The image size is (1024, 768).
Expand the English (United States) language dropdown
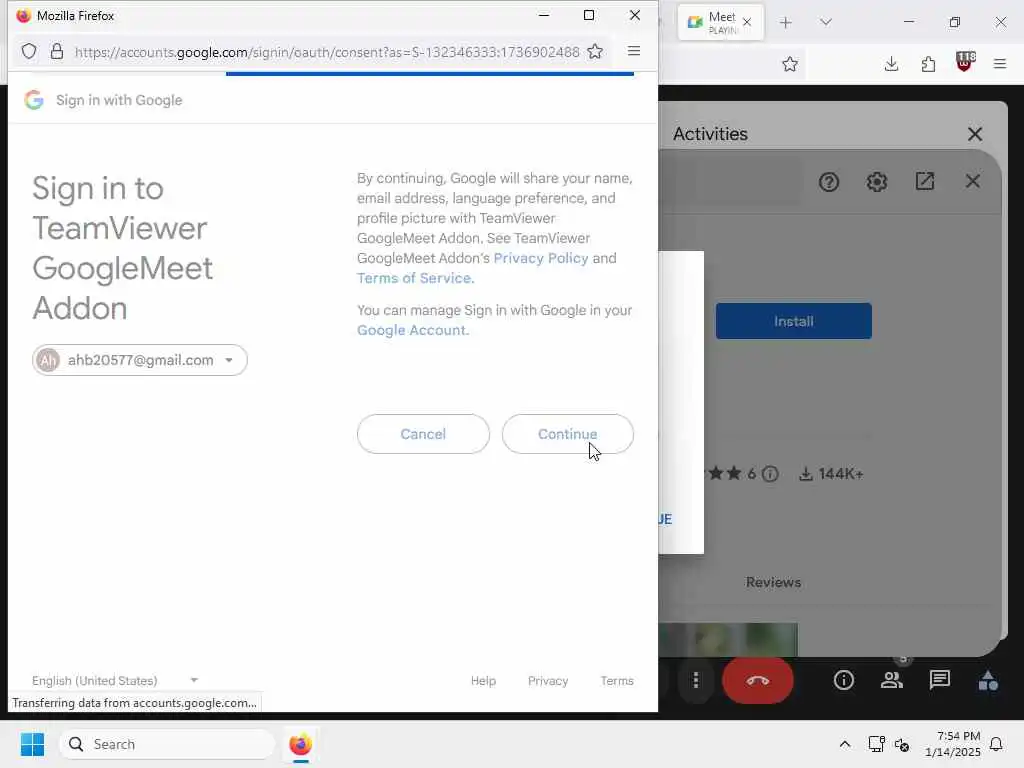click(115, 680)
